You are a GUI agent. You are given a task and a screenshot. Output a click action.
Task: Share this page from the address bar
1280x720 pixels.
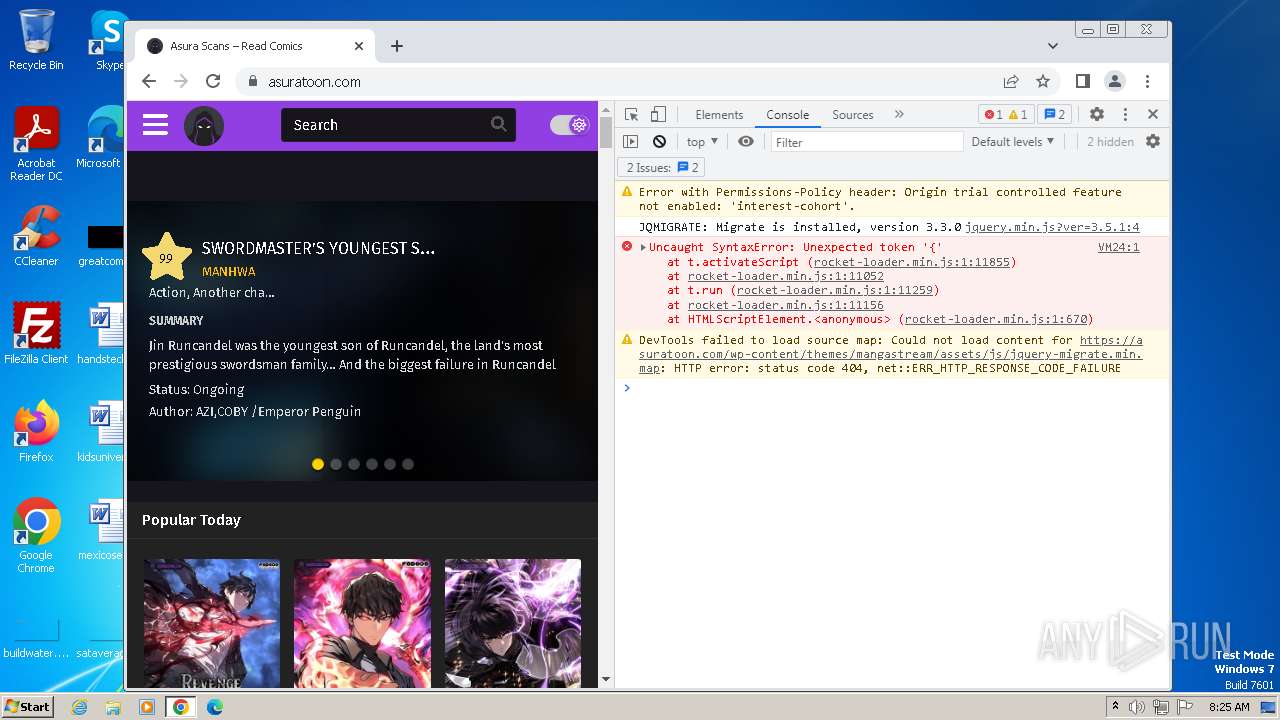pyautogui.click(x=1011, y=82)
